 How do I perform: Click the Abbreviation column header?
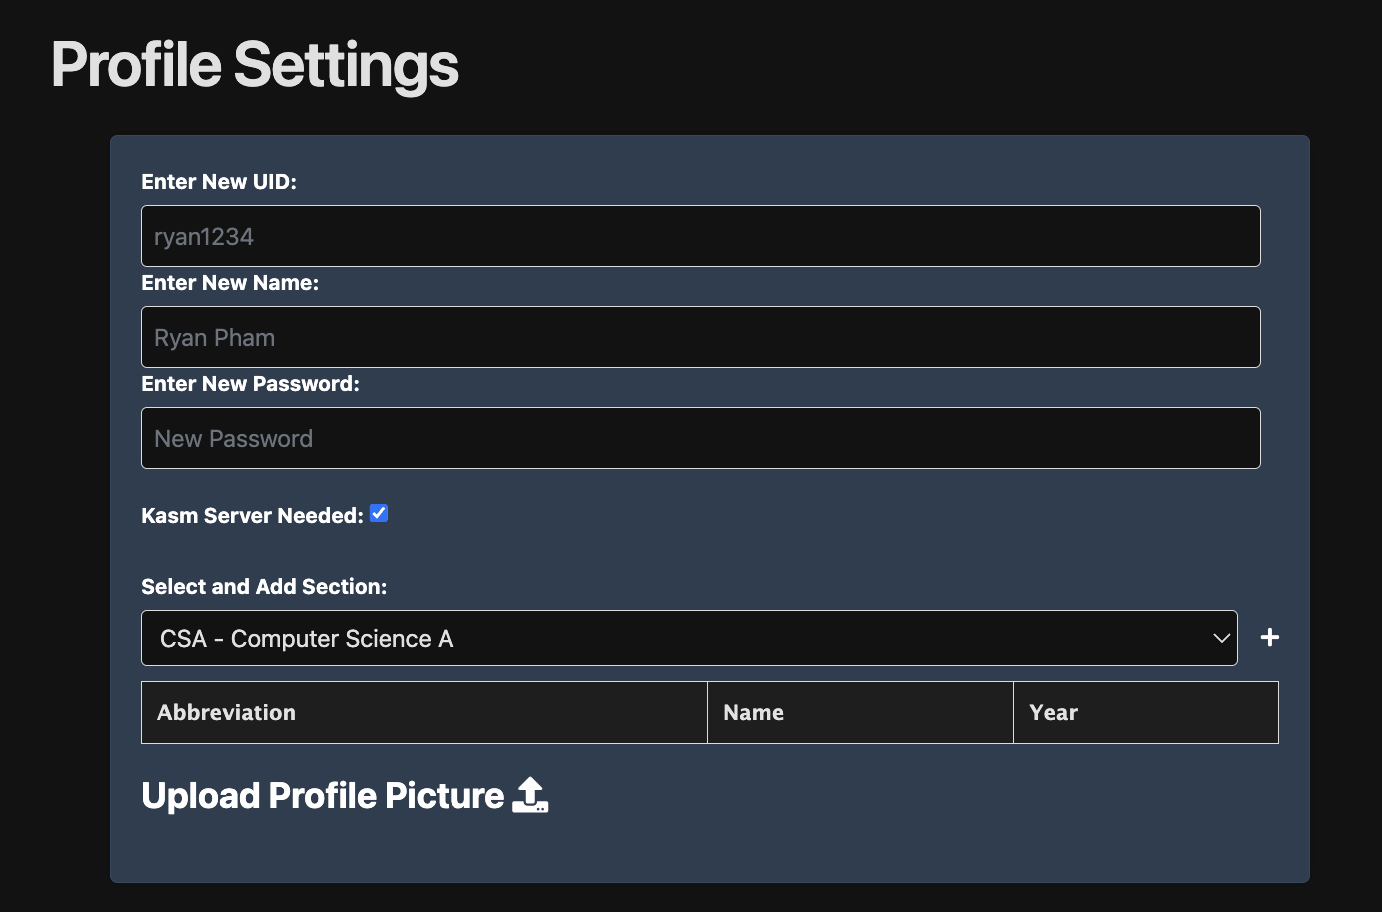tap(227, 713)
